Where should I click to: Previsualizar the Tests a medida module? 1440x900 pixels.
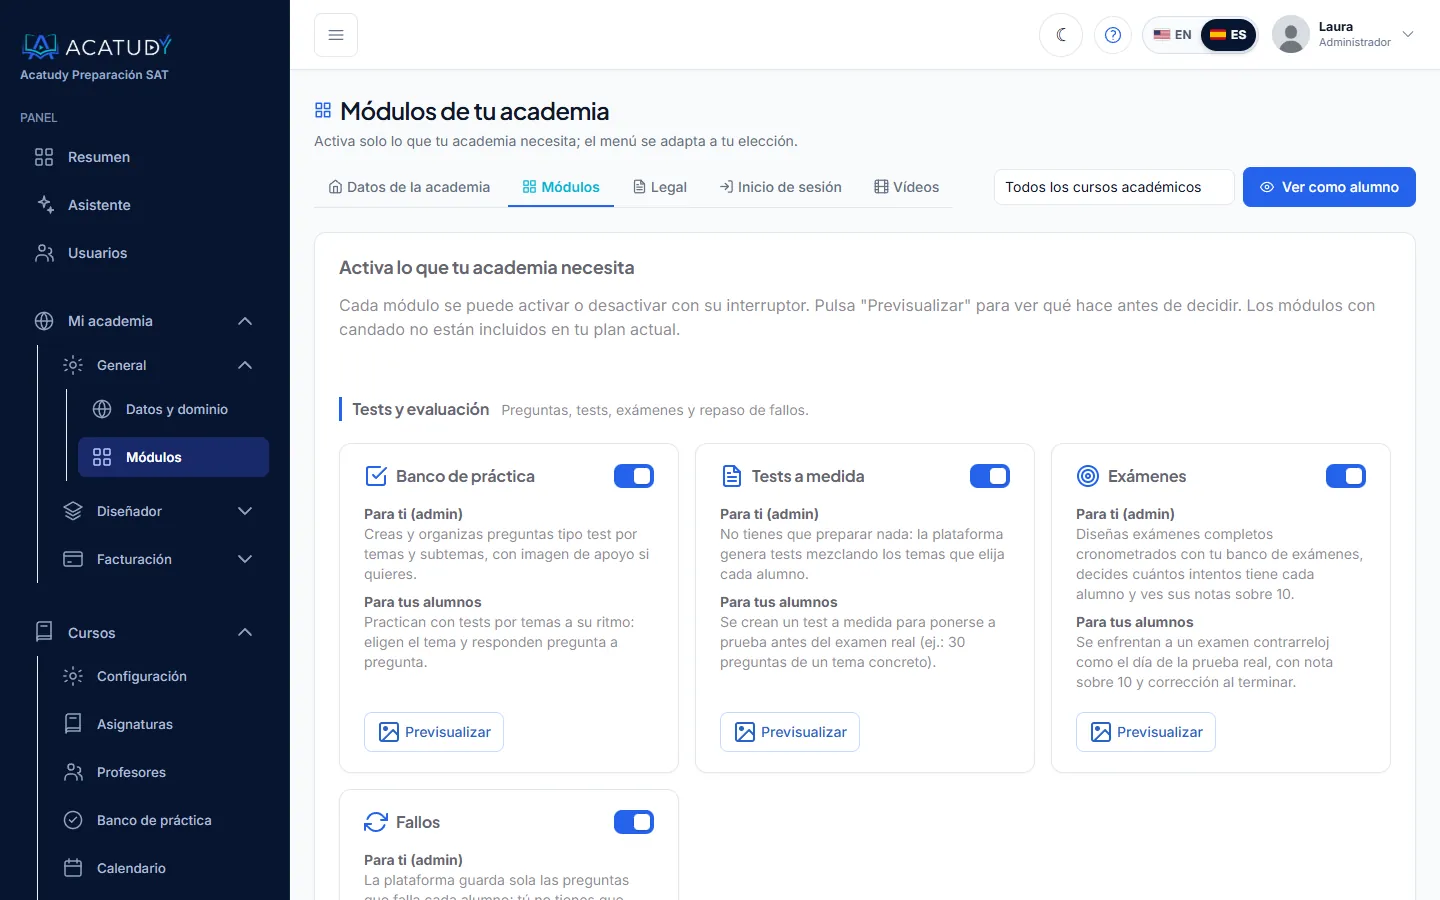click(790, 732)
